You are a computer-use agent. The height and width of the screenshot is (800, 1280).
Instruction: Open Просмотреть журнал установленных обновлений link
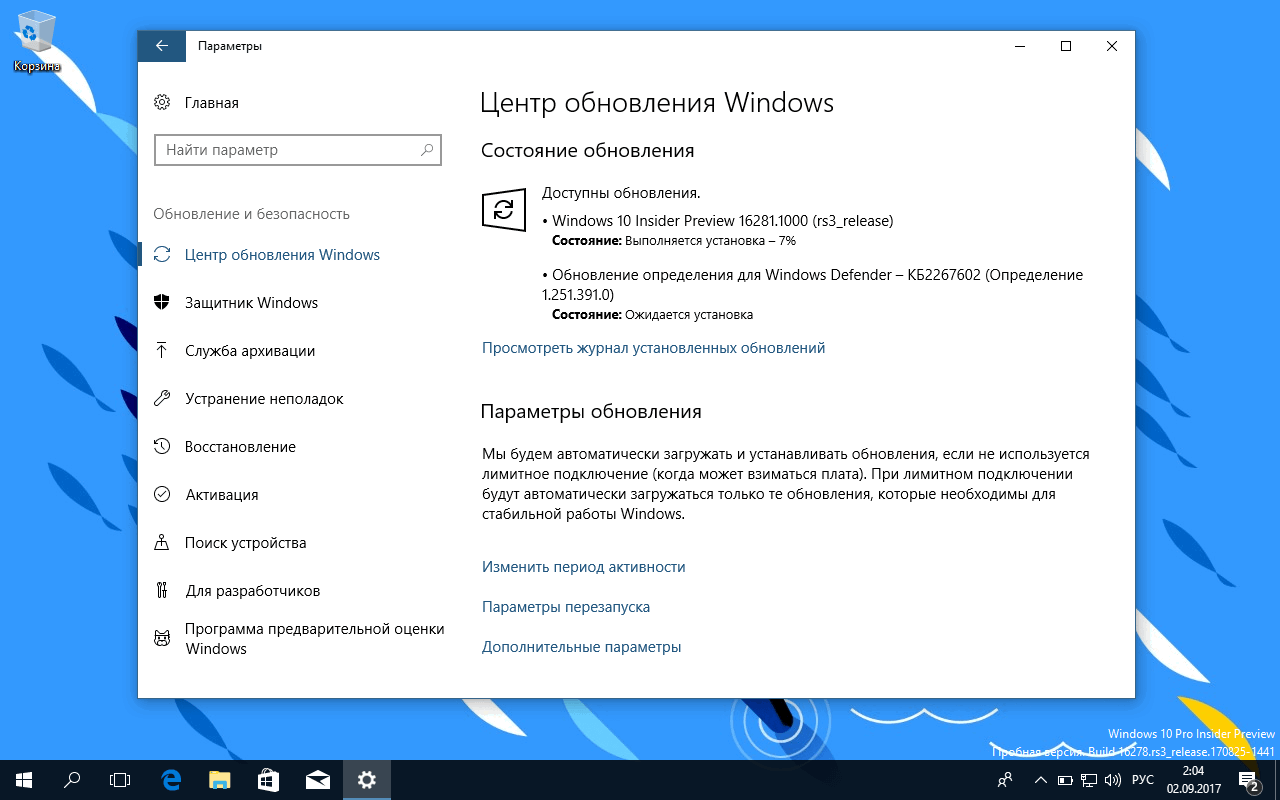click(654, 347)
